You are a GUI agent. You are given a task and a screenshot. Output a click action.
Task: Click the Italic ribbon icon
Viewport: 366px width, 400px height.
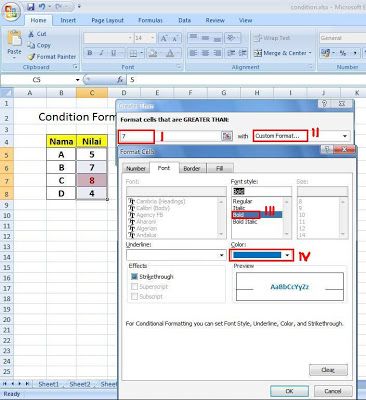point(102,53)
